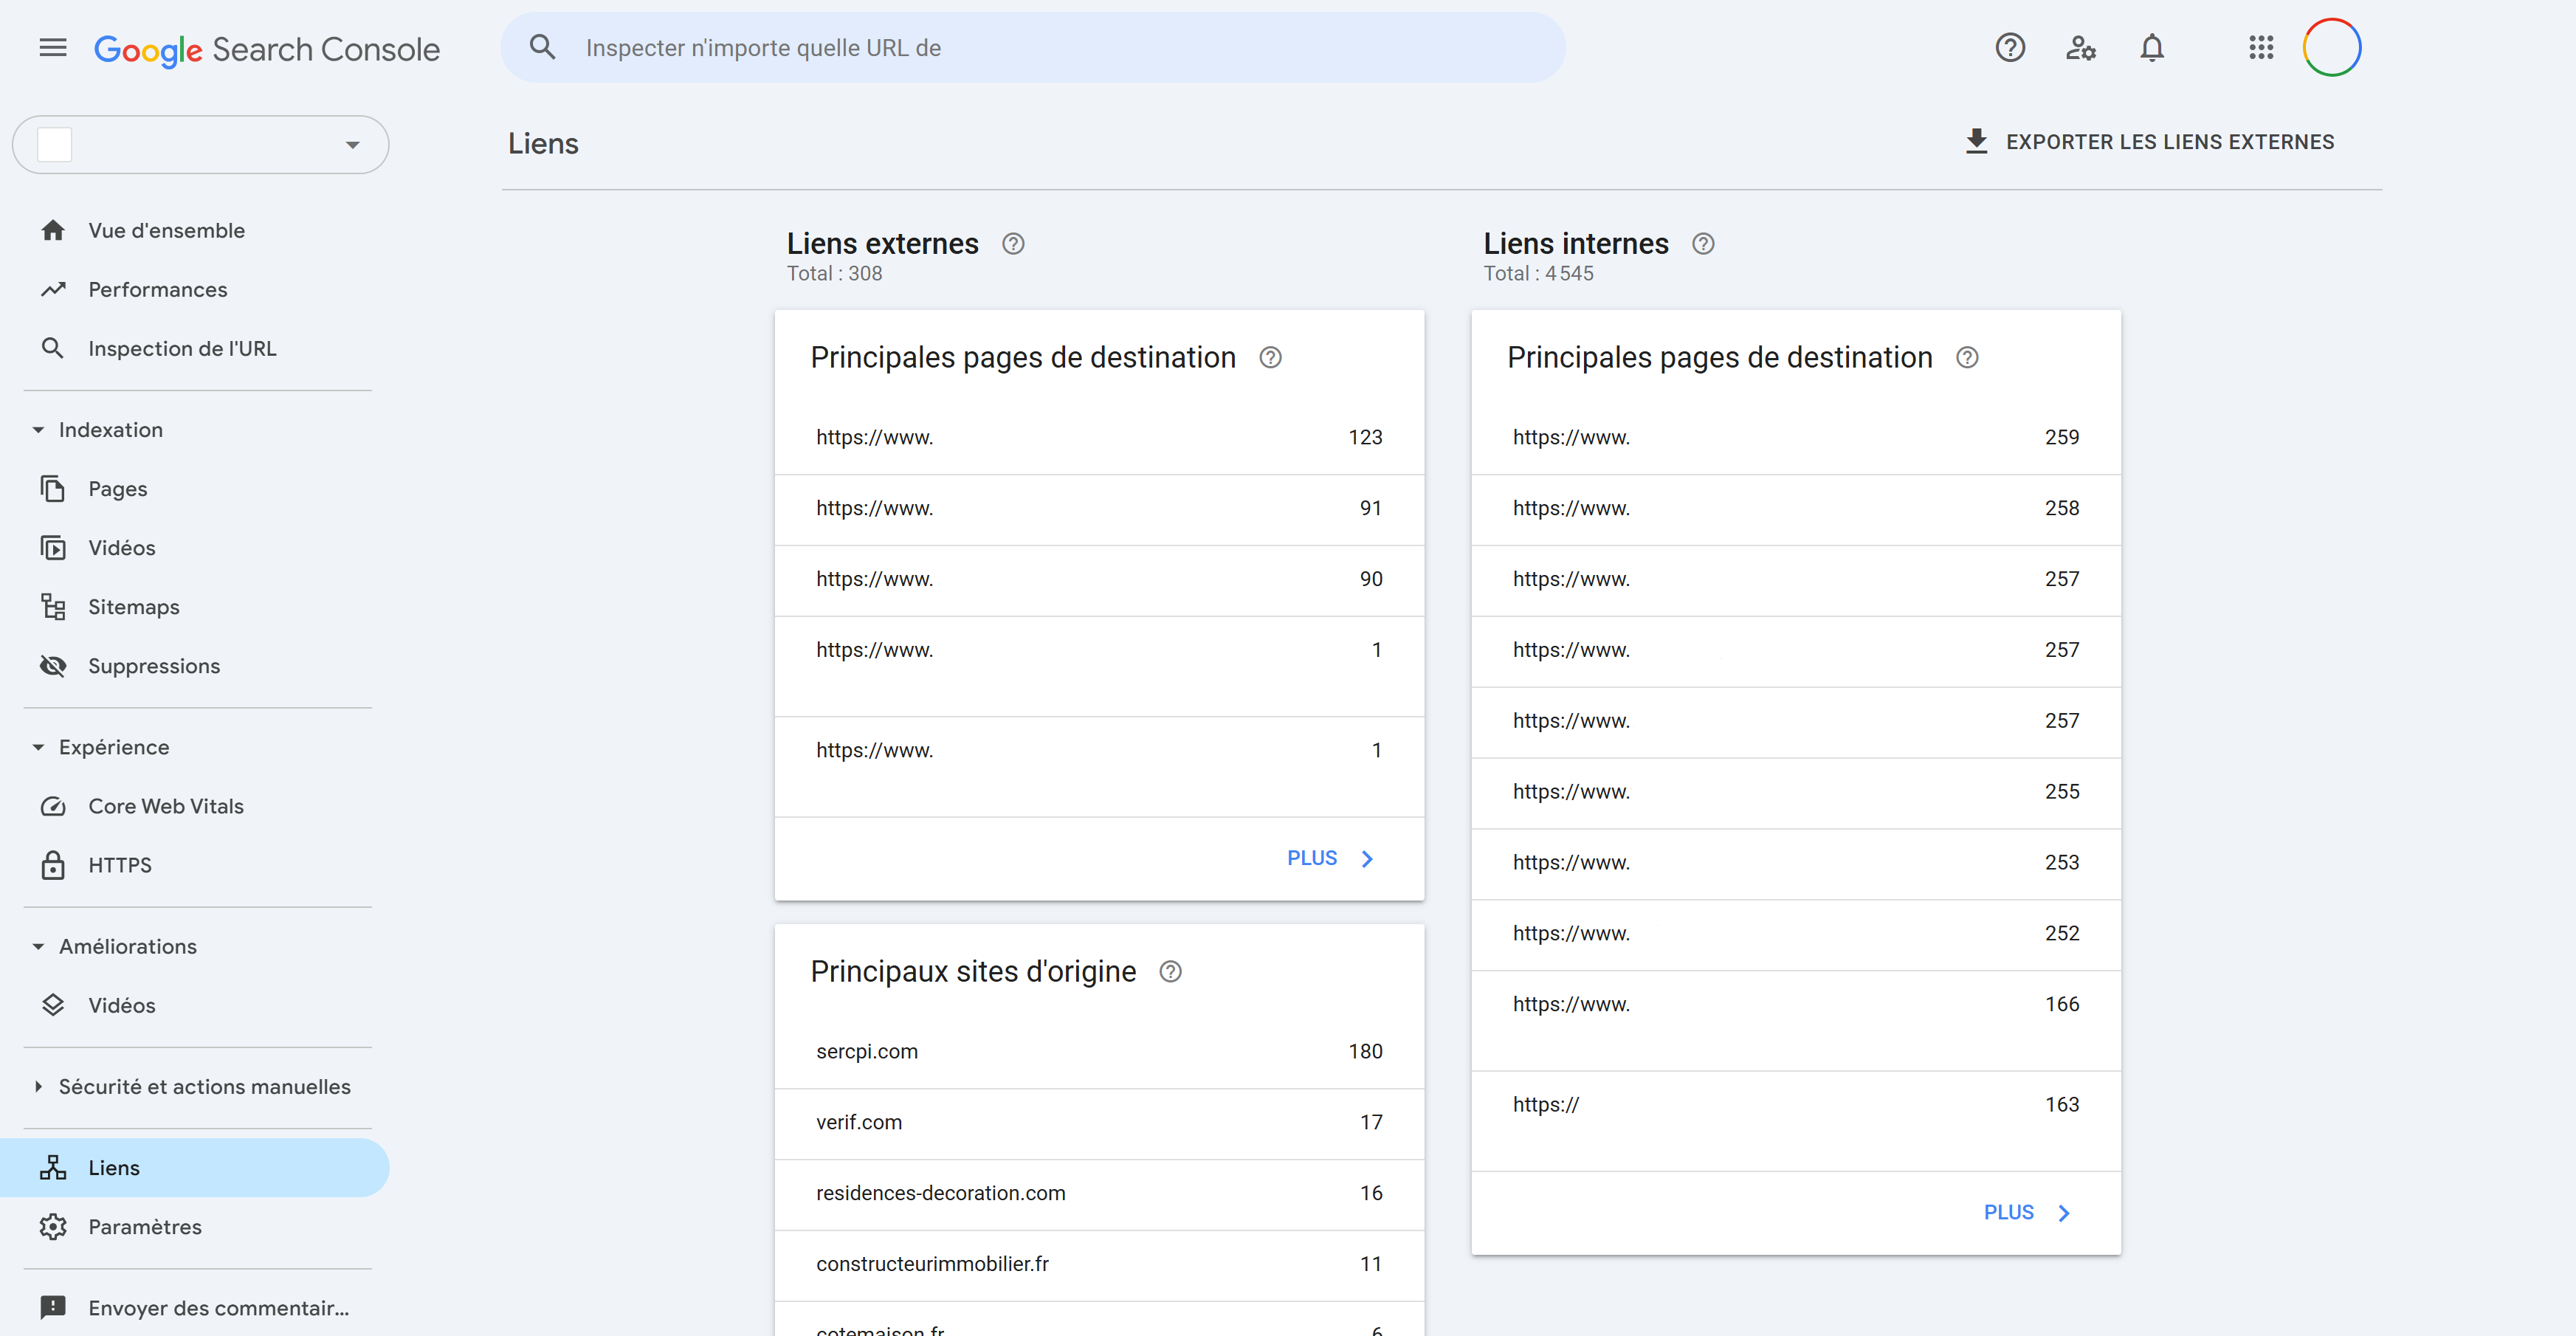Open the notifications bell
This screenshot has width=2576, height=1336.
[x=2152, y=47]
